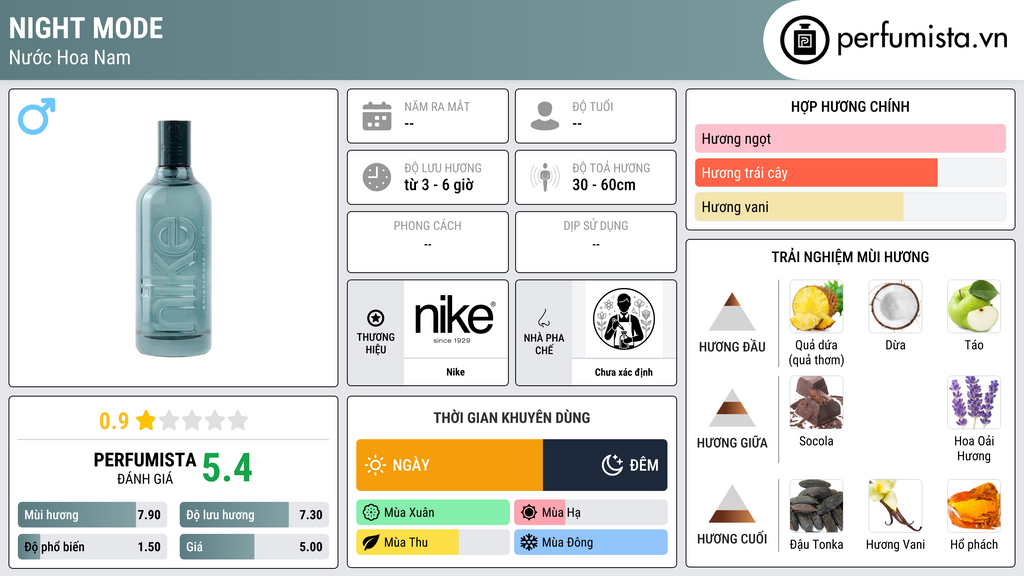Open the coconut (Dừa) note image
Image resolution: width=1024 pixels, height=576 pixels.
[x=895, y=306]
